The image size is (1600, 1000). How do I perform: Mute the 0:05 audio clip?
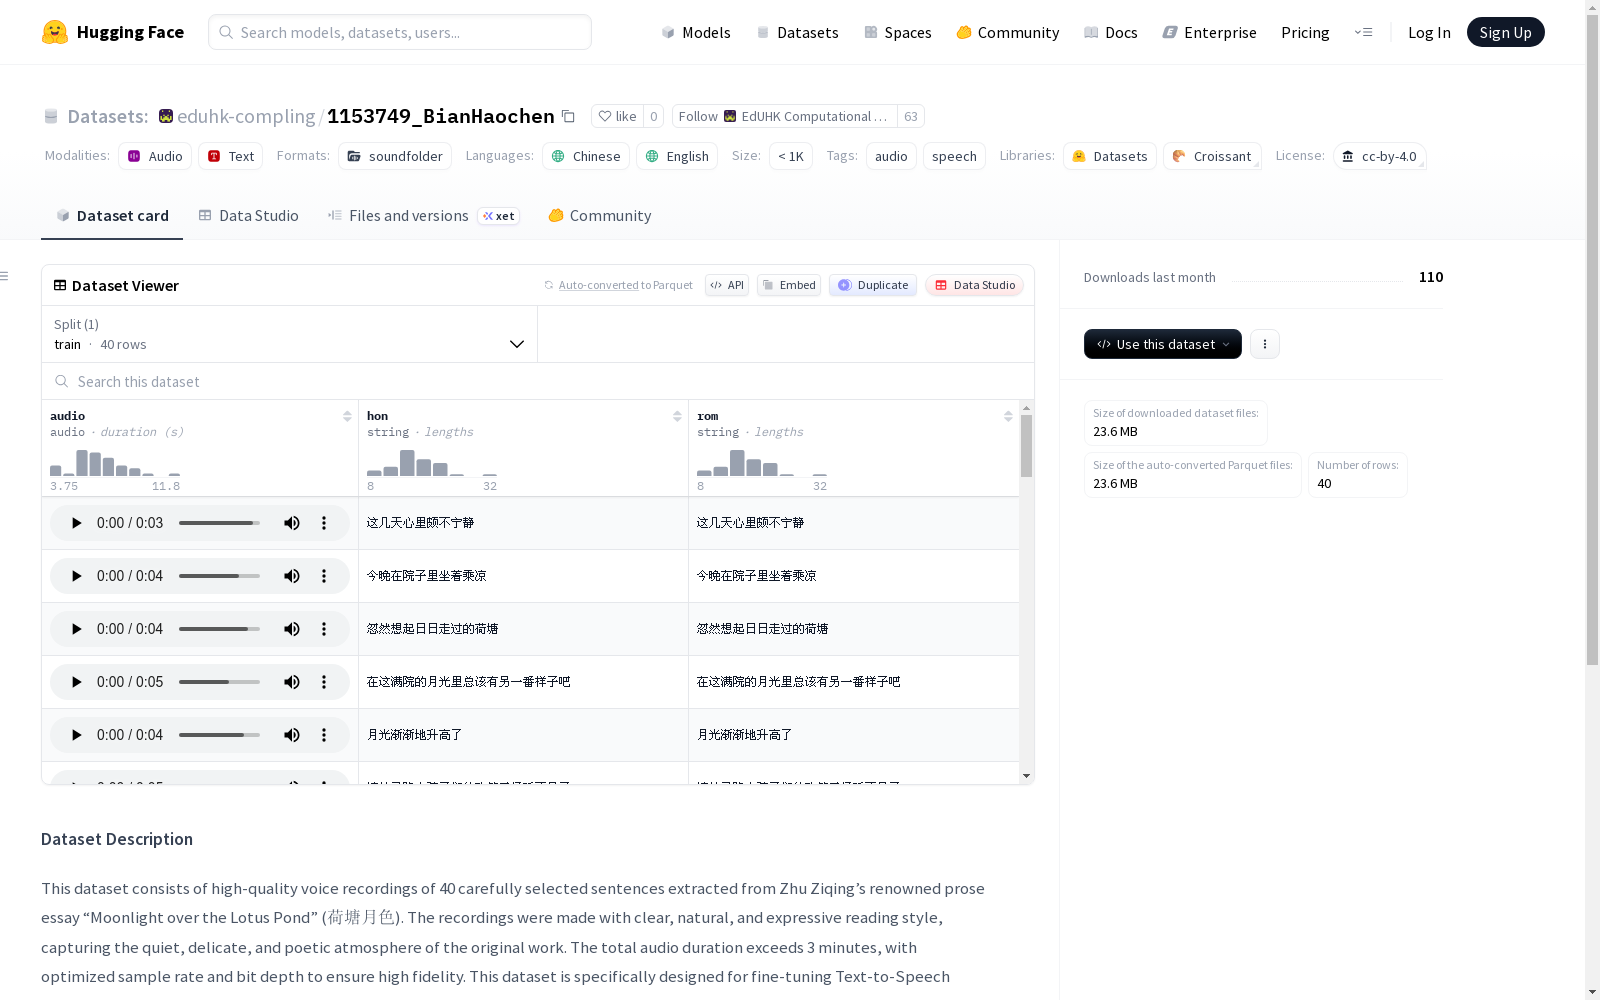pos(292,682)
